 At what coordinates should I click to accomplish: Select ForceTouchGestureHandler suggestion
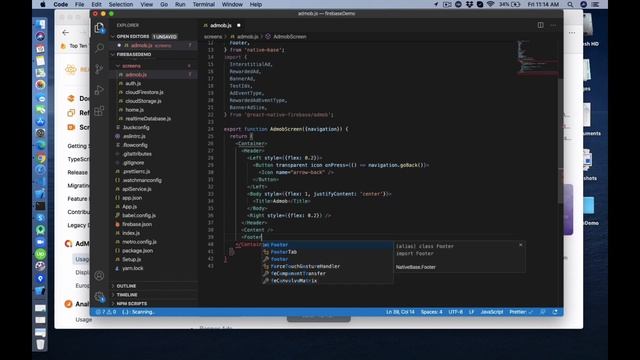327,266
